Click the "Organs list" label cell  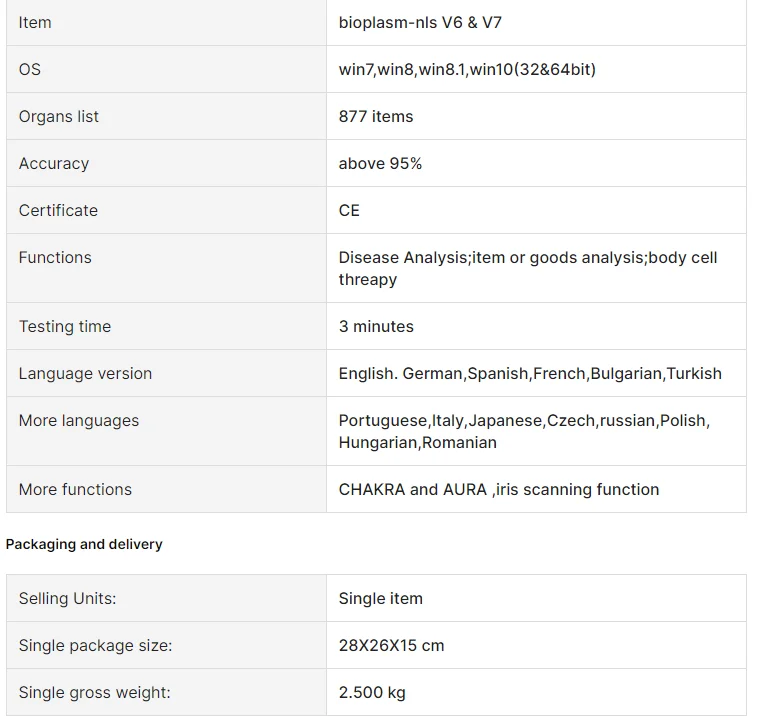[59, 116]
